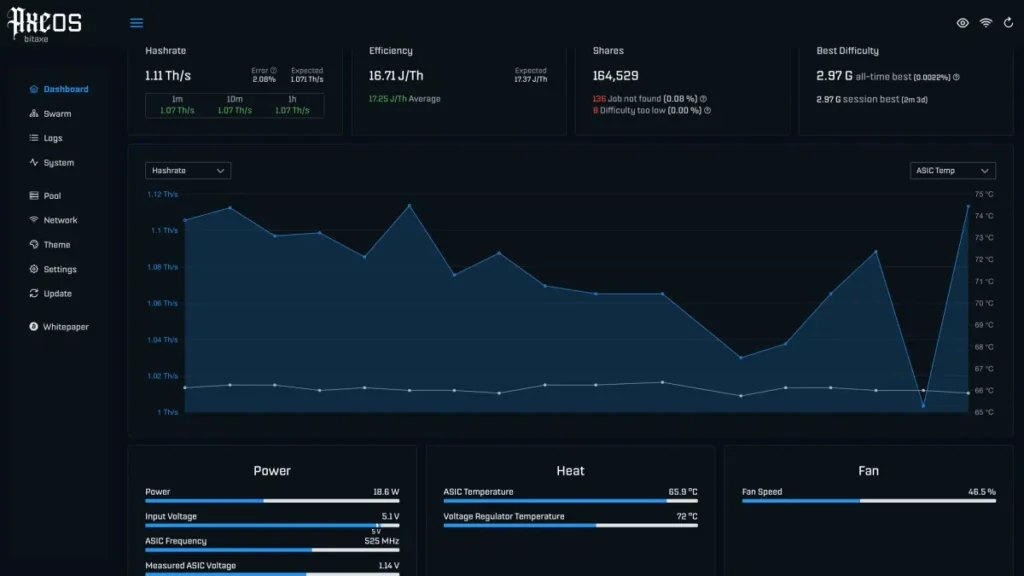1024x576 pixels.
Task: Click the Expected 17.37 J/Th efficiency text
Action: pos(530,74)
